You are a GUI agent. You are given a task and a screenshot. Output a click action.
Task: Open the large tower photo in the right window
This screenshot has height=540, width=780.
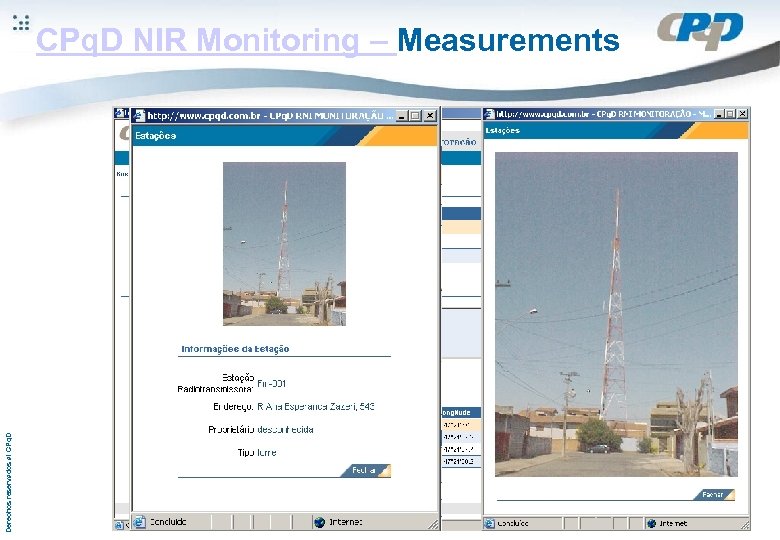pyautogui.click(x=616, y=314)
